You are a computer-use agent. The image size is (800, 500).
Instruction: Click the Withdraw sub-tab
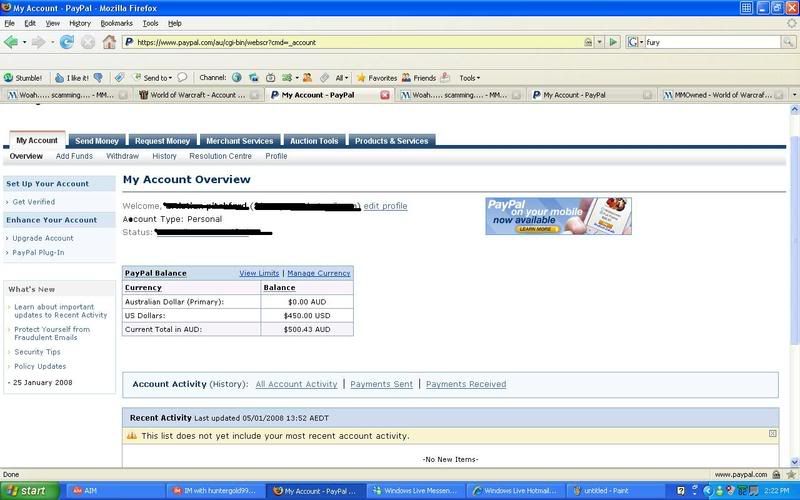(x=122, y=156)
